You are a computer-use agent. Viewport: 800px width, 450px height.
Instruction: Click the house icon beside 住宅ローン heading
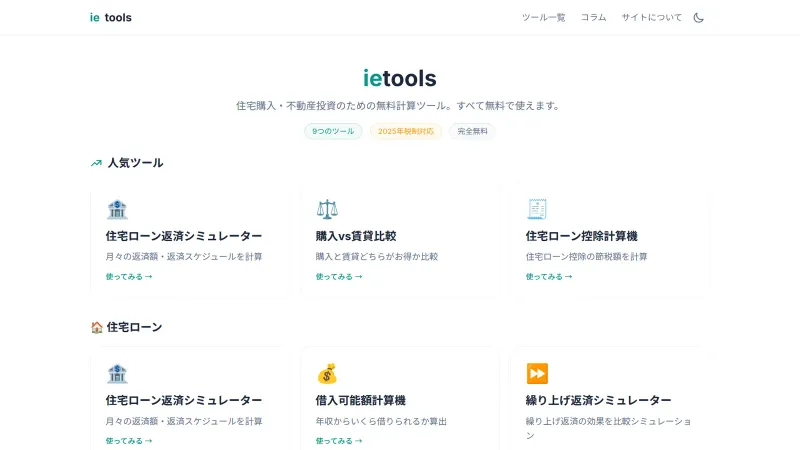(x=96, y=327)
